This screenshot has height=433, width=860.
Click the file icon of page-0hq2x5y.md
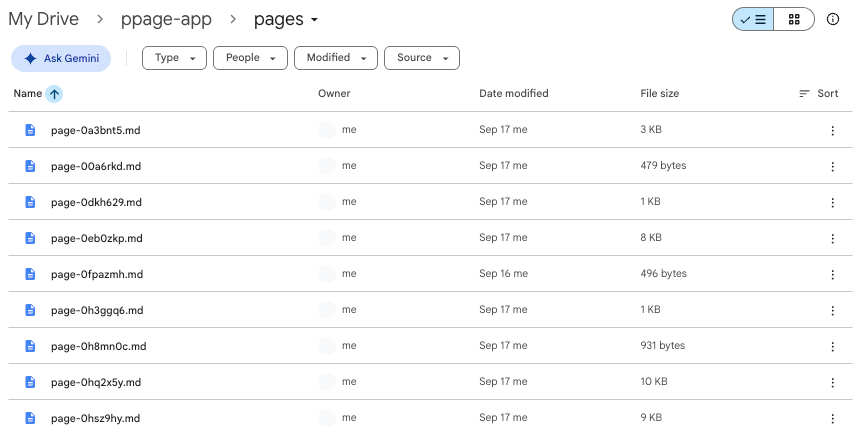[30, 382]
